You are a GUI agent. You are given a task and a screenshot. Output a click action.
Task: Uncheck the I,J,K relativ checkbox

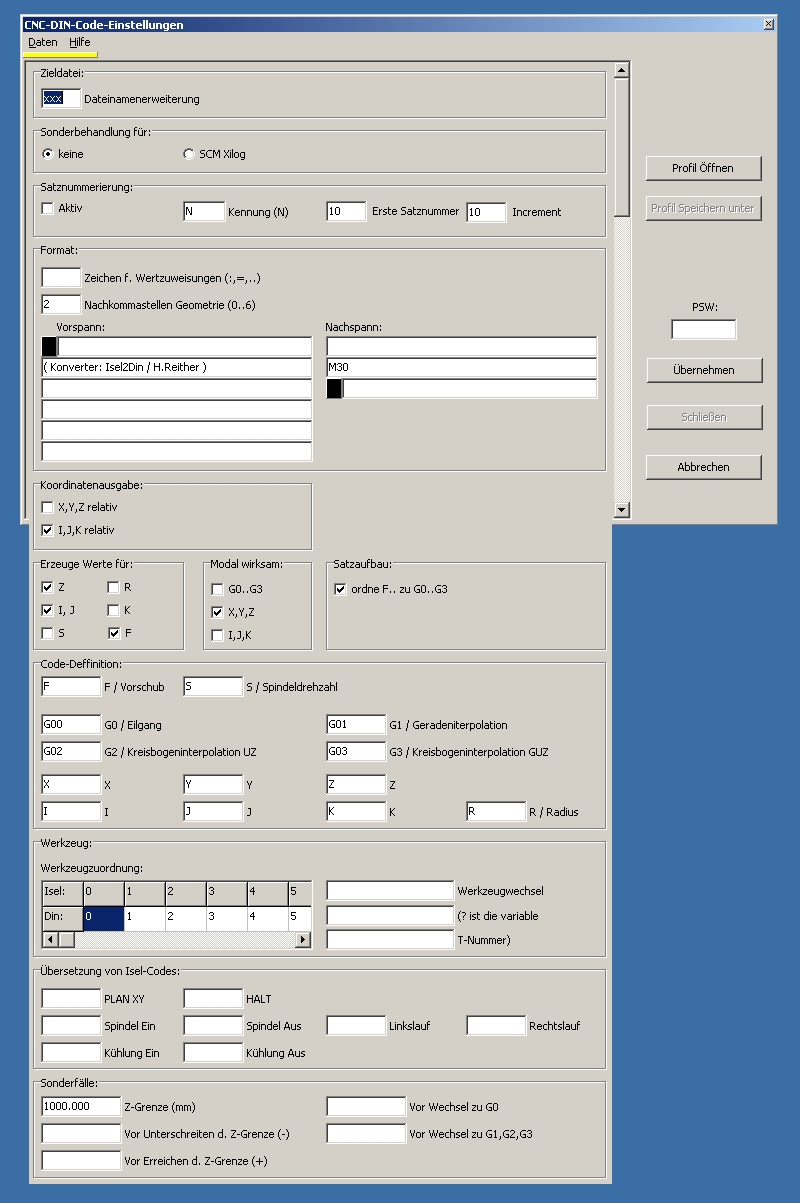click(47, 530)
